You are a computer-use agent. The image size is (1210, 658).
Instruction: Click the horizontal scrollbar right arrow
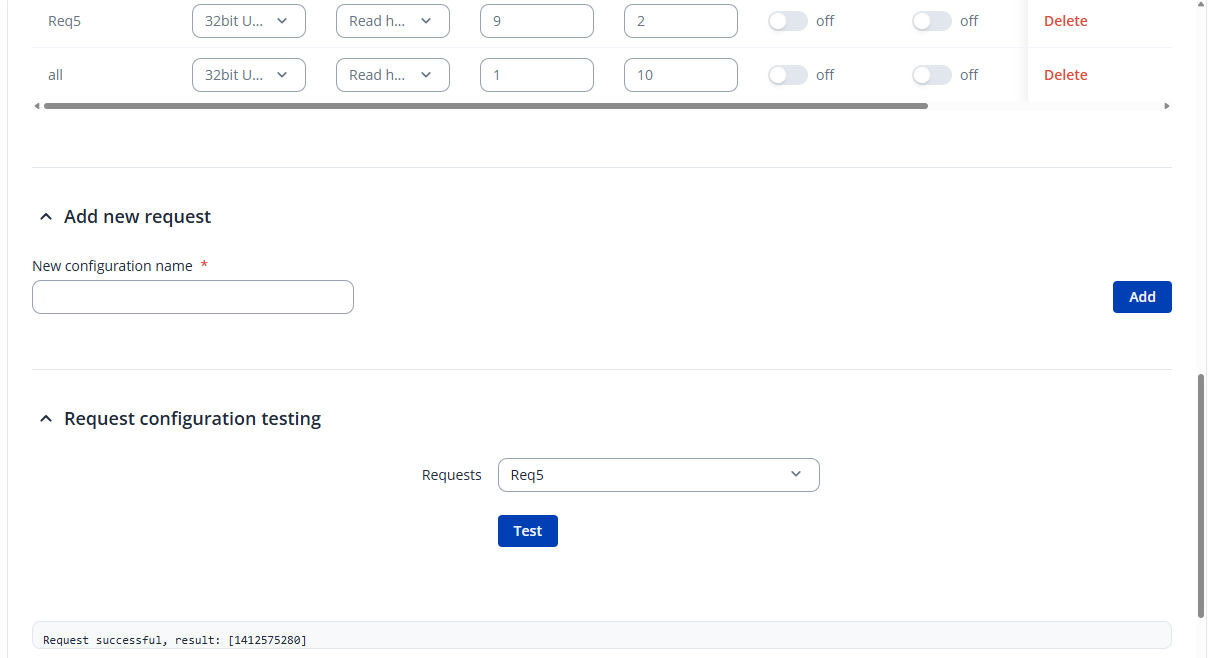tap(1166, 106)
